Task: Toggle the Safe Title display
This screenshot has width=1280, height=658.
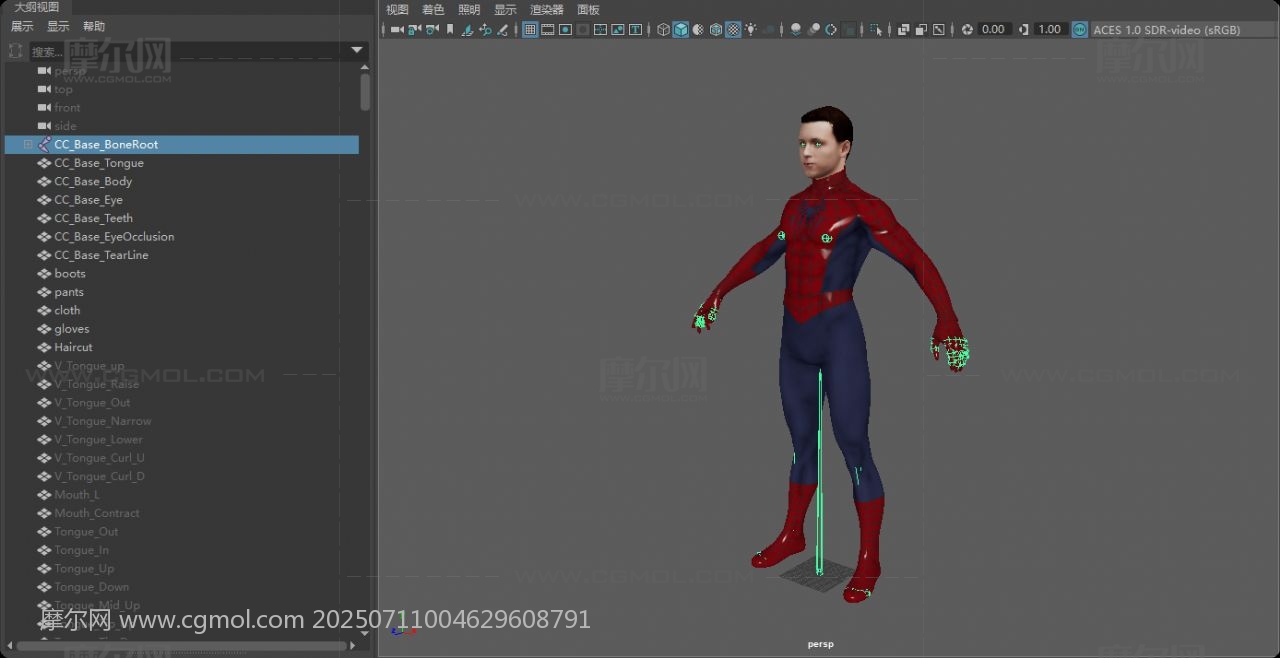Action: 635,30
